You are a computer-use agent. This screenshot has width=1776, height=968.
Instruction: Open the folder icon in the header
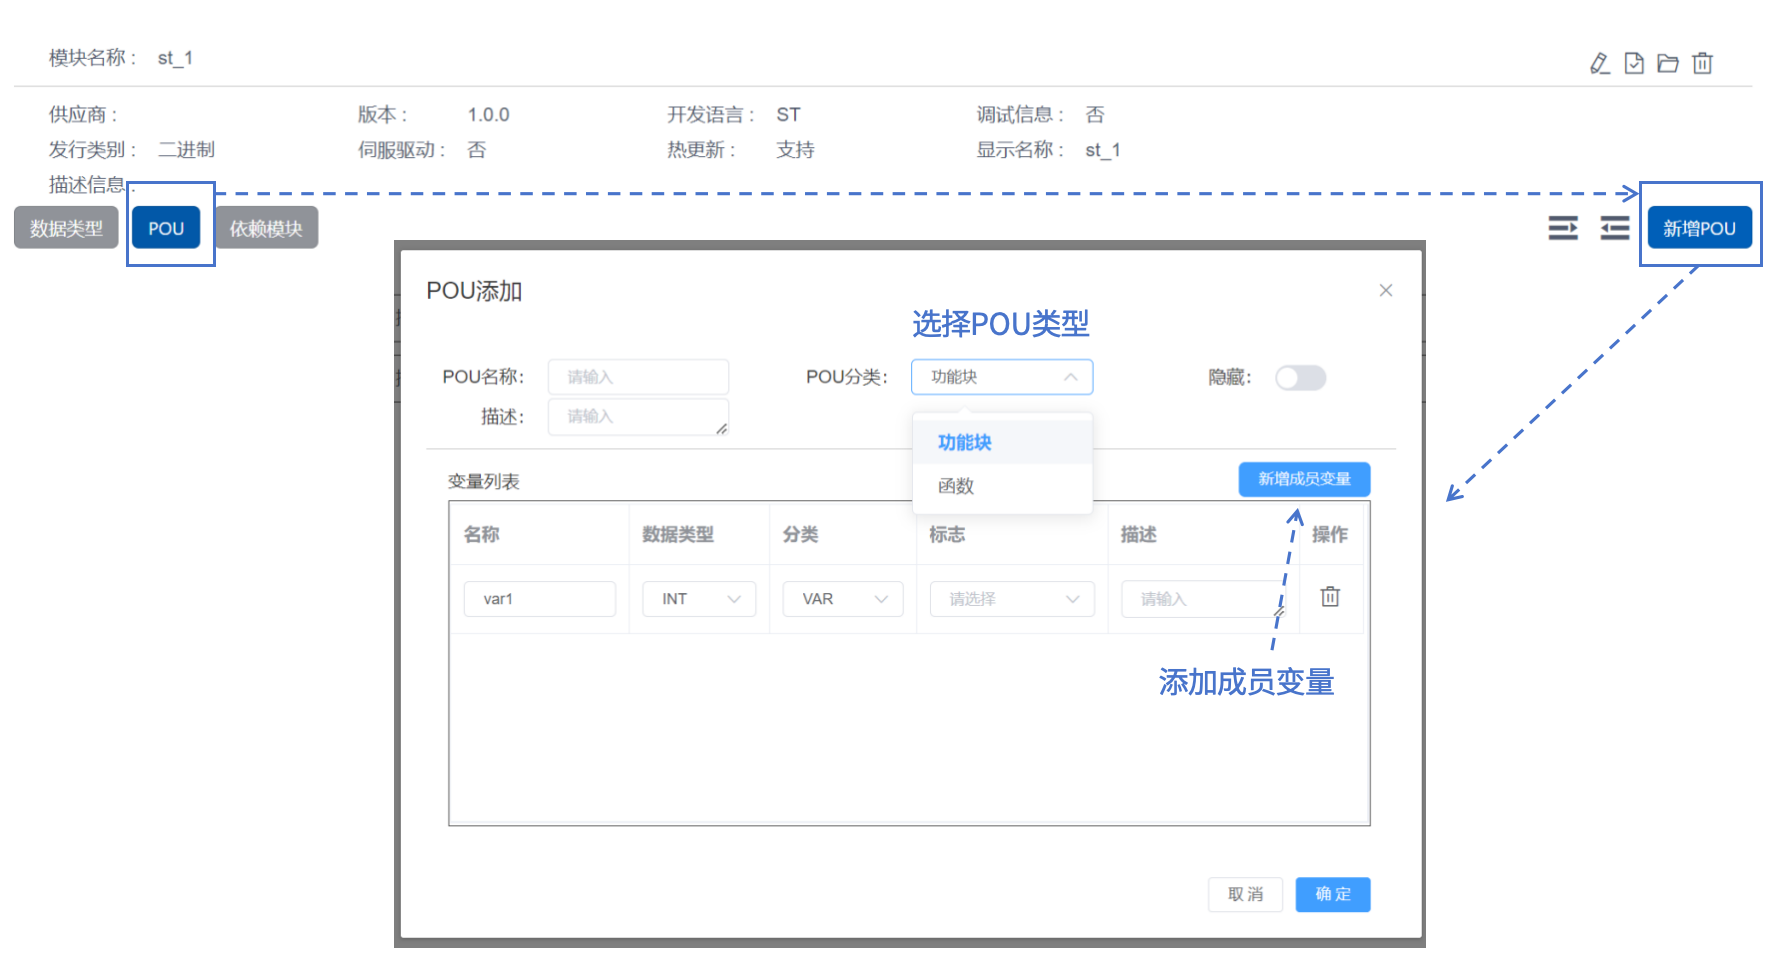[x=1668, y=64]
